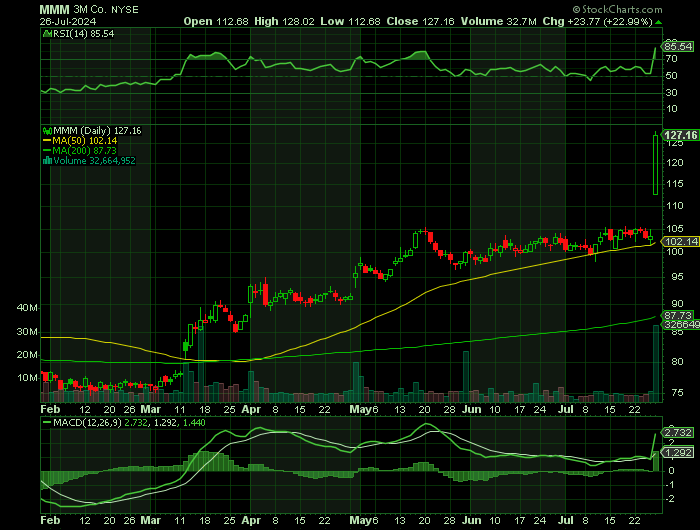
Task: Click the 30M volume axis label
Action: [27, 332]
